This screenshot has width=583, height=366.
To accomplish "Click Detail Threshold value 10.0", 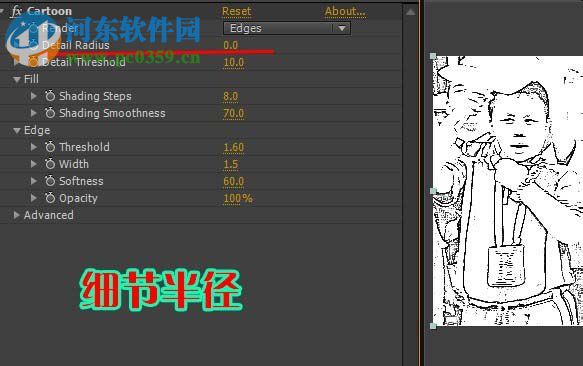I will (233, 62).
